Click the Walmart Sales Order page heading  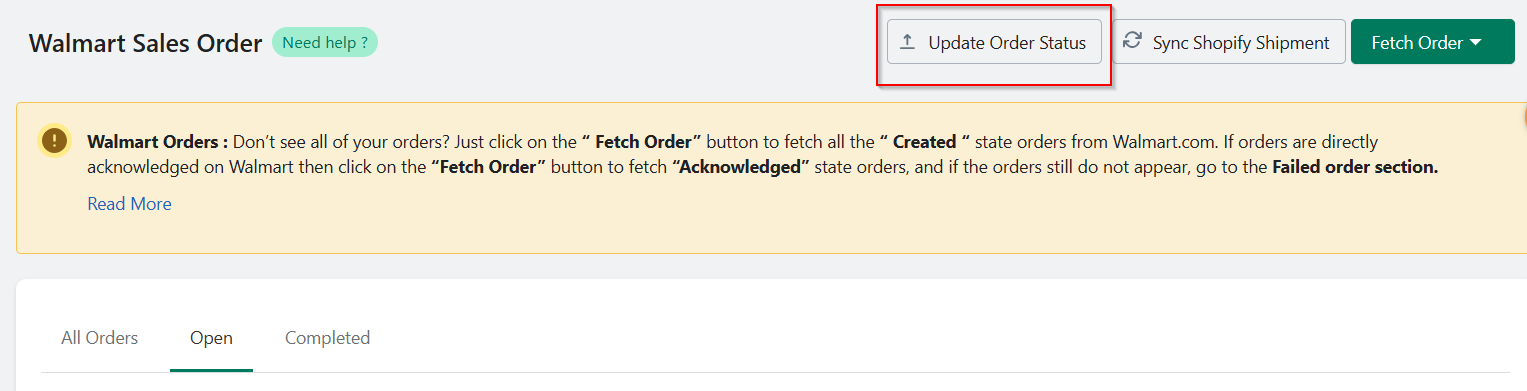point(145,43)
